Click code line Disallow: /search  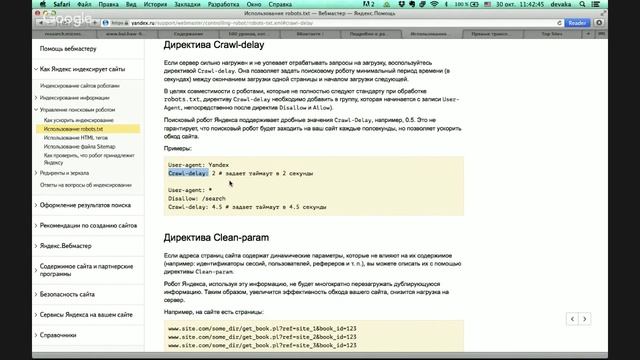197,199
